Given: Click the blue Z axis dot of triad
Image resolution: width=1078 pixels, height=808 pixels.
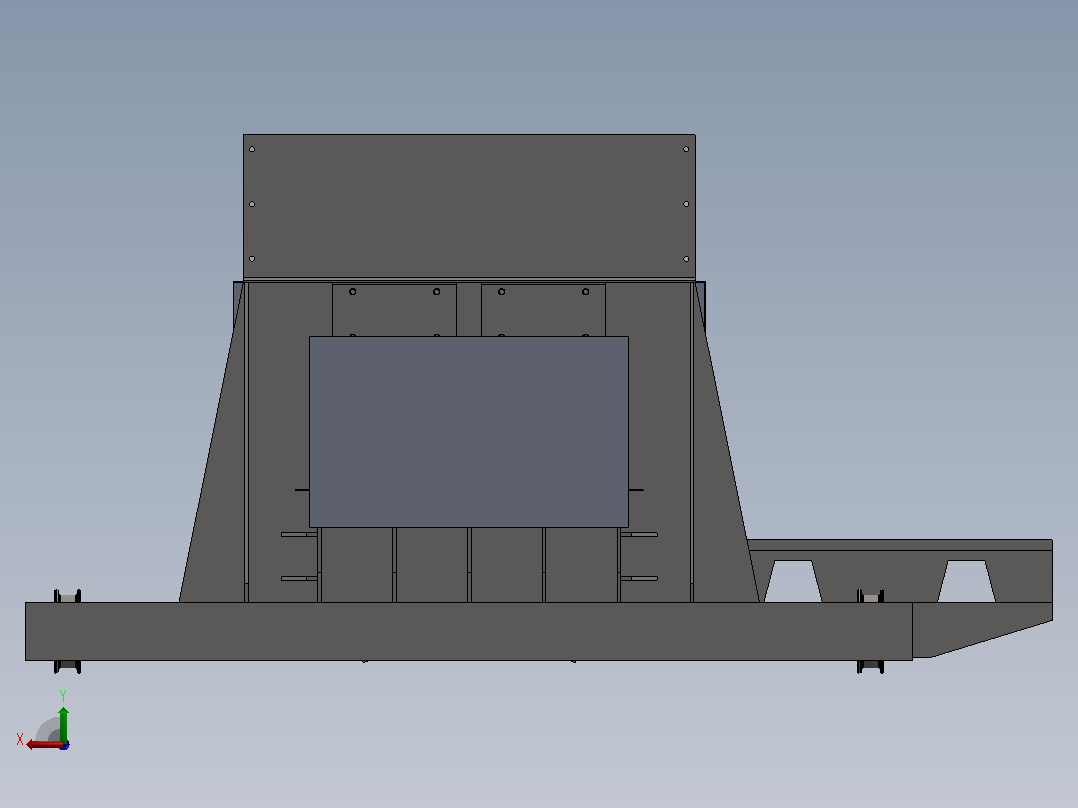Looking at the screenshot, I should [65, 745].
